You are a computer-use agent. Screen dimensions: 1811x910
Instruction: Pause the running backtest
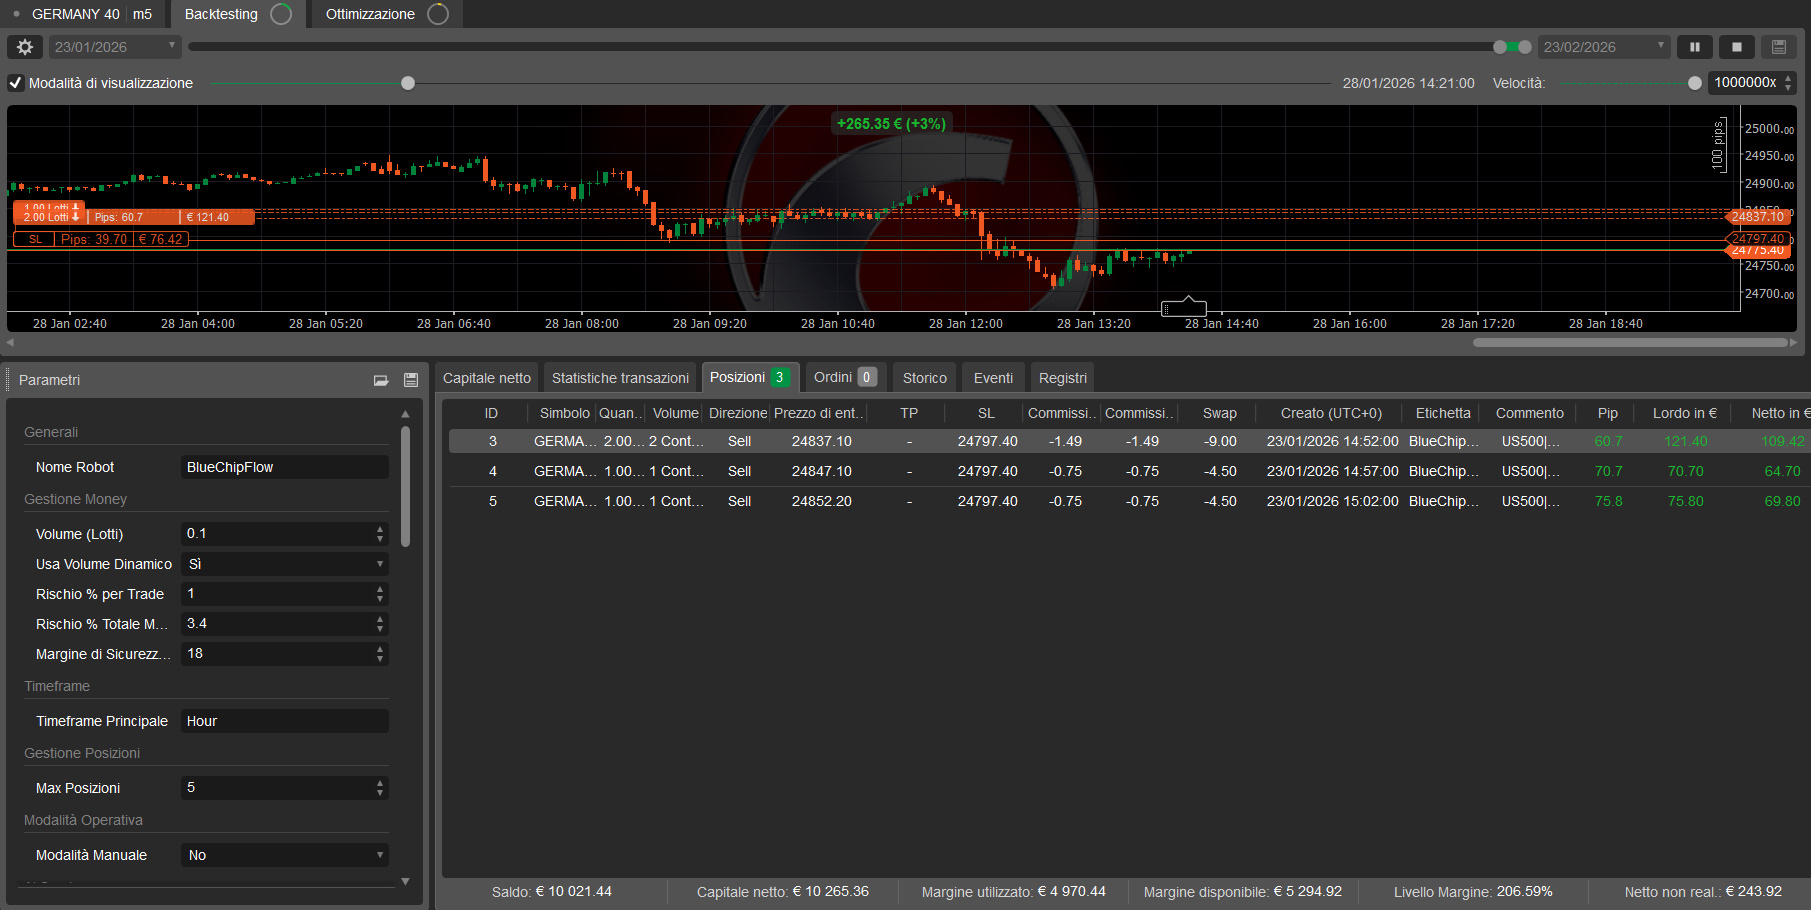1695,46
